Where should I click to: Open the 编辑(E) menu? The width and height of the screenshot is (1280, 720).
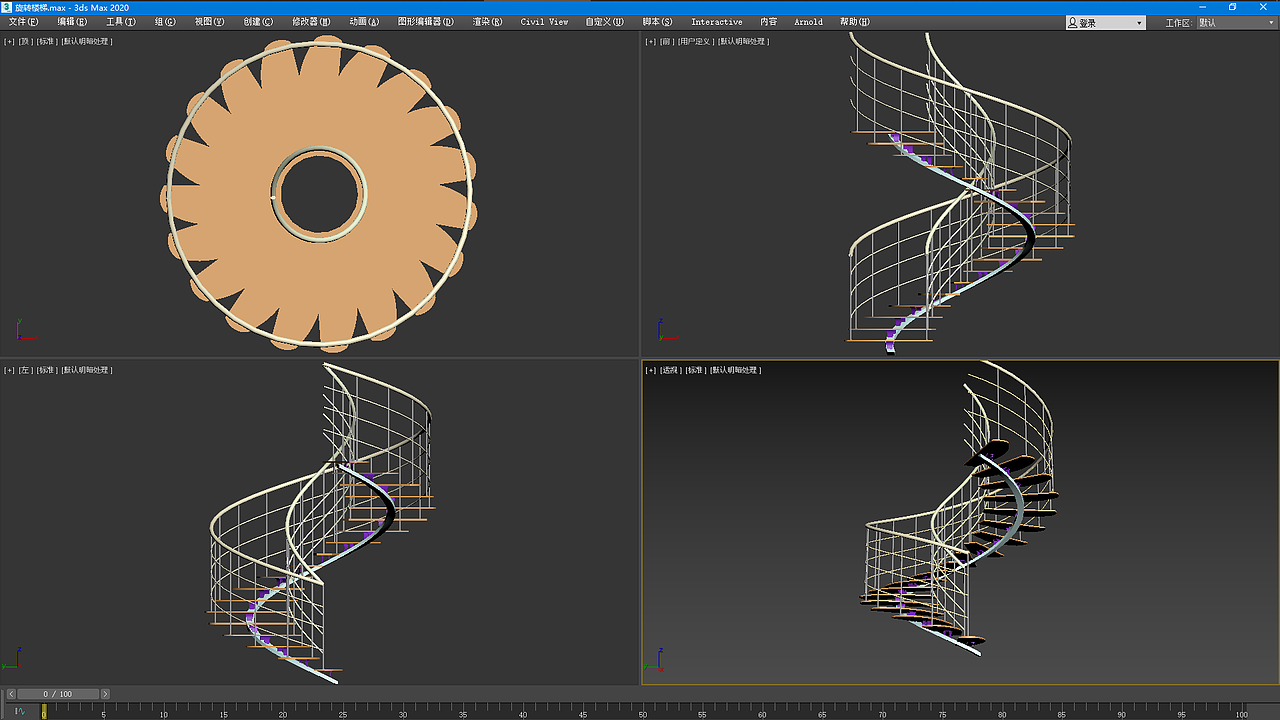coord(72,22)
